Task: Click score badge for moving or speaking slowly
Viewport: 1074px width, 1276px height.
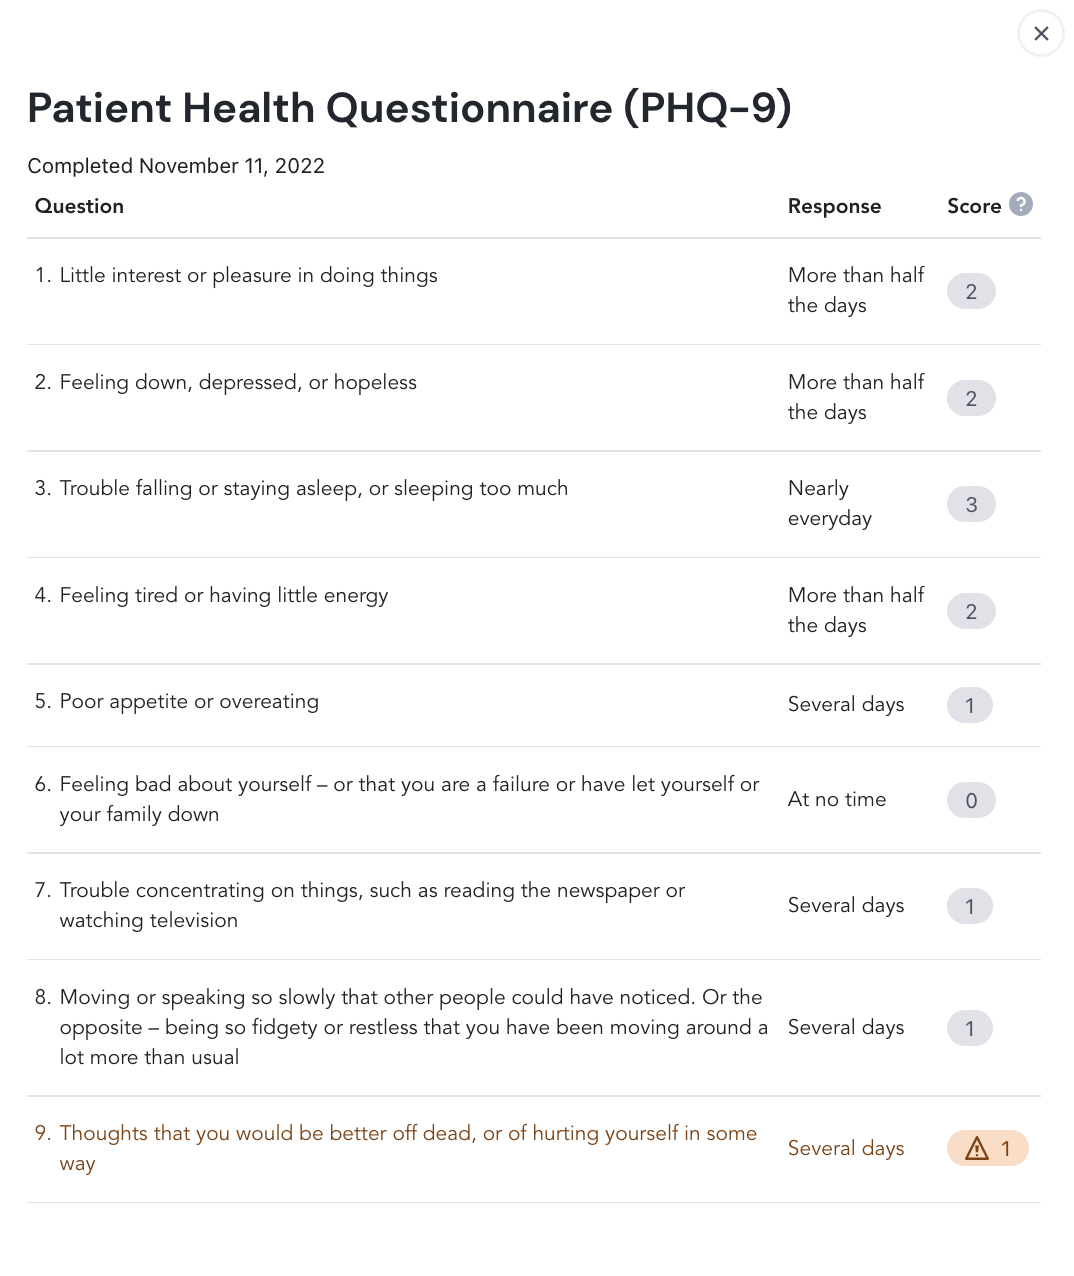Action: click(x=969, y=1028)
